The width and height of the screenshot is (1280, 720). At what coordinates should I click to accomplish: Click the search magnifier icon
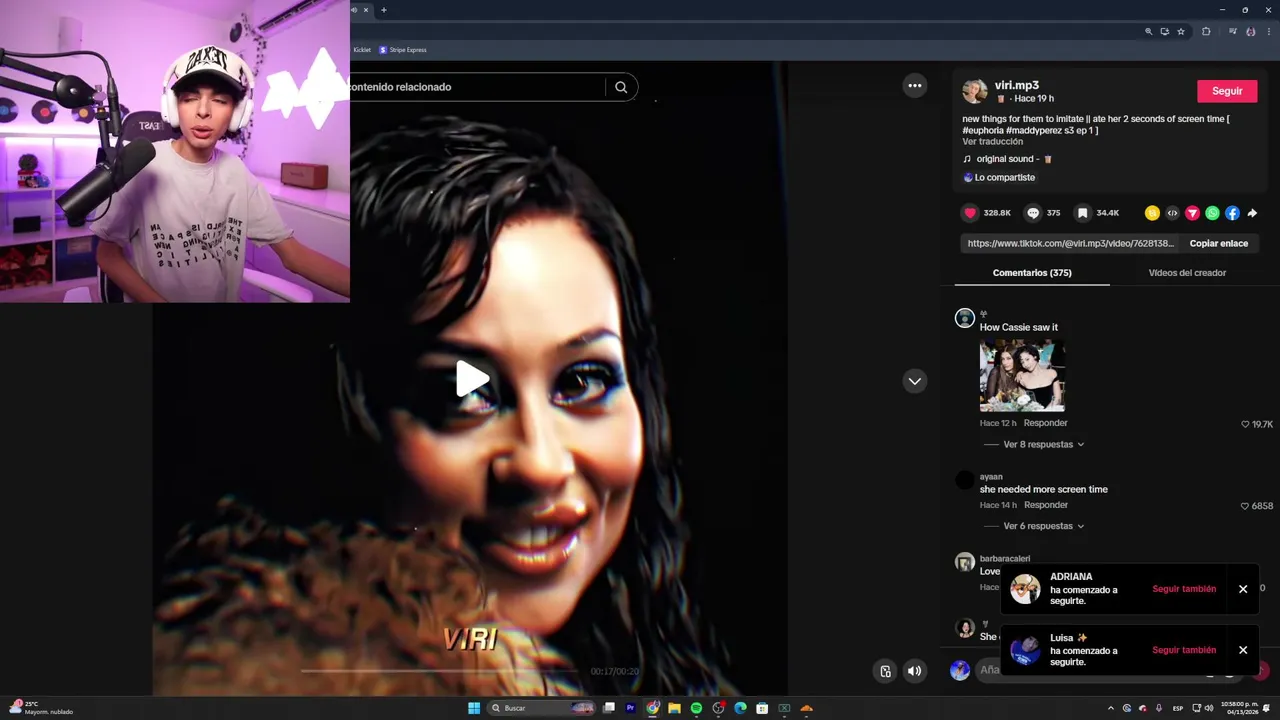pos(621,87)
